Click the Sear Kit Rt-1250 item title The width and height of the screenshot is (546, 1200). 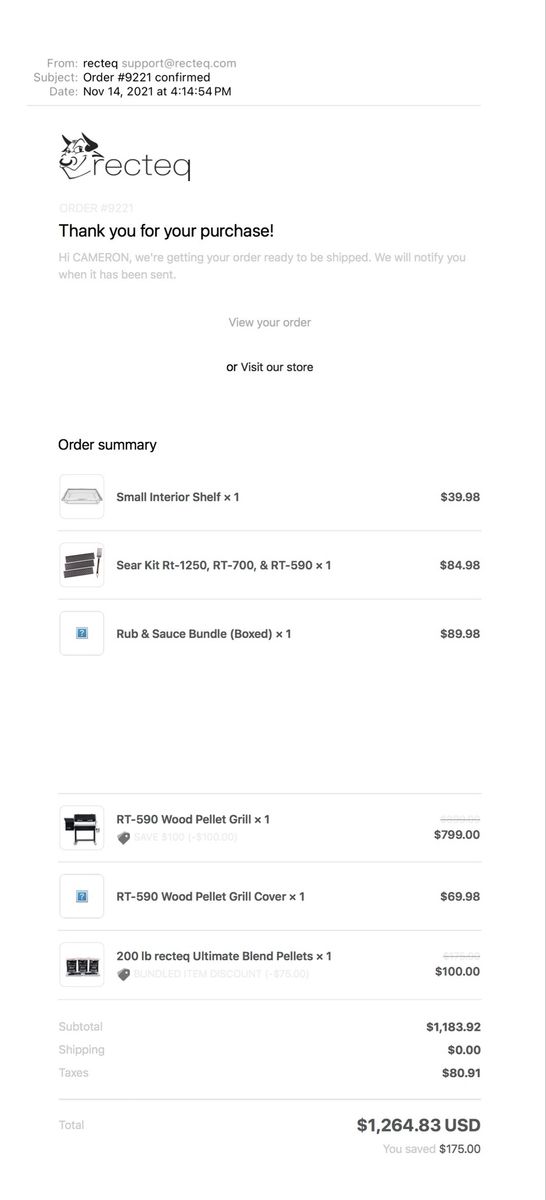click(224, 565)
